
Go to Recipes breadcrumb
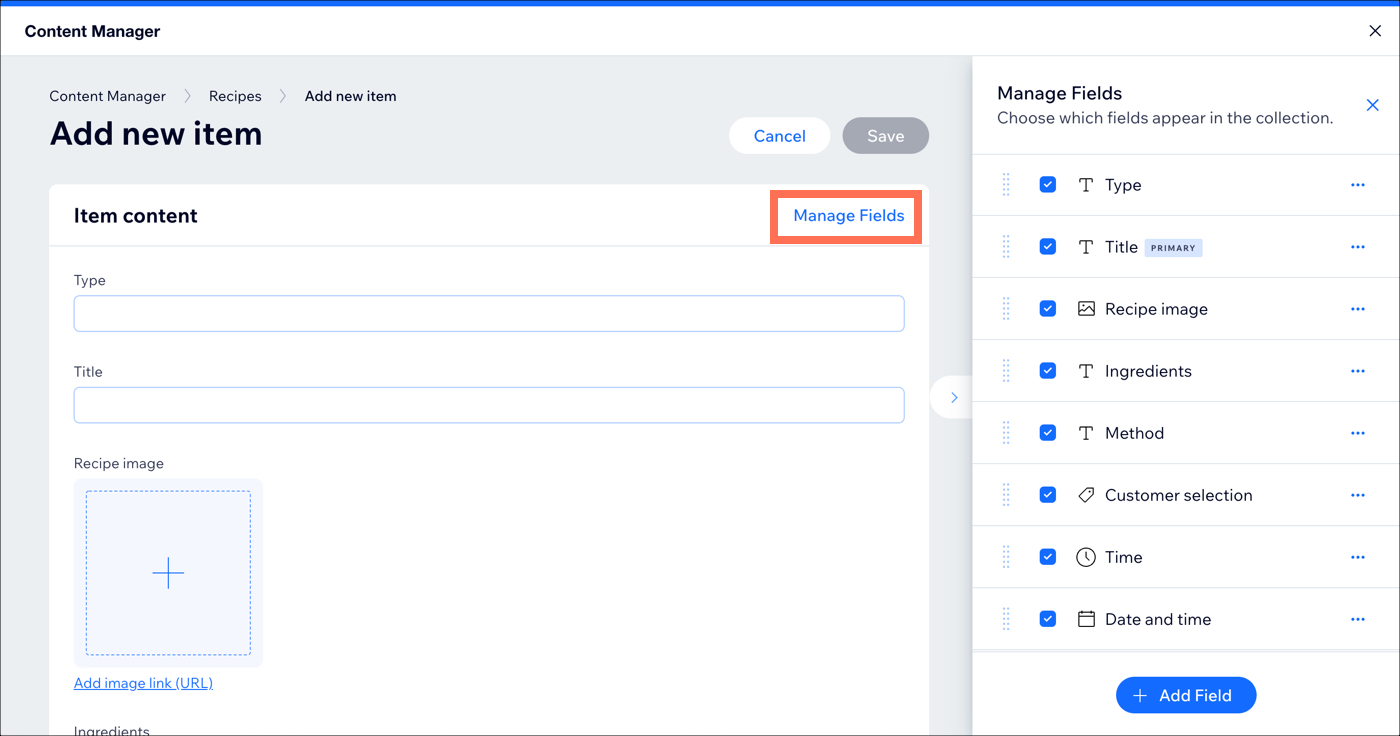(x=235, y=96)
